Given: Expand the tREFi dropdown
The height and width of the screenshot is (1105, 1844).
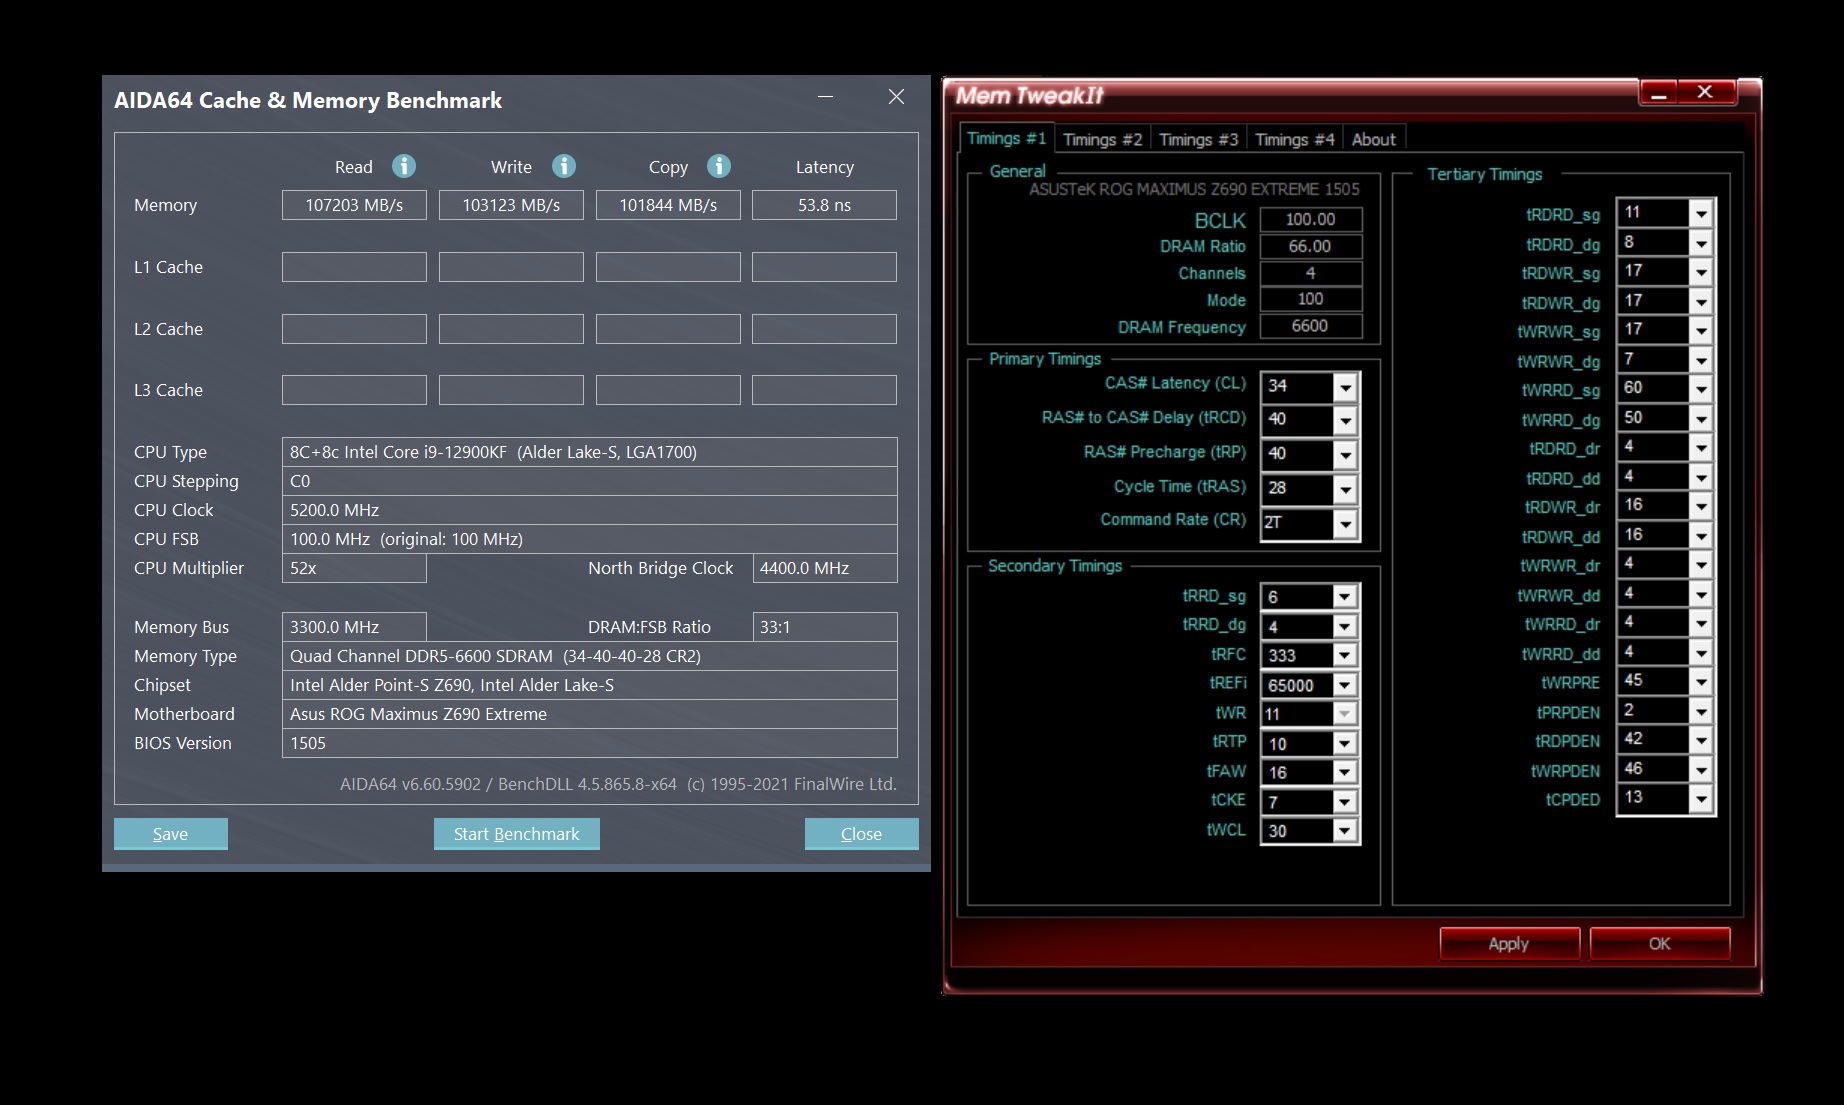Looking at the screenshot, I should (x=1345, y=685).
